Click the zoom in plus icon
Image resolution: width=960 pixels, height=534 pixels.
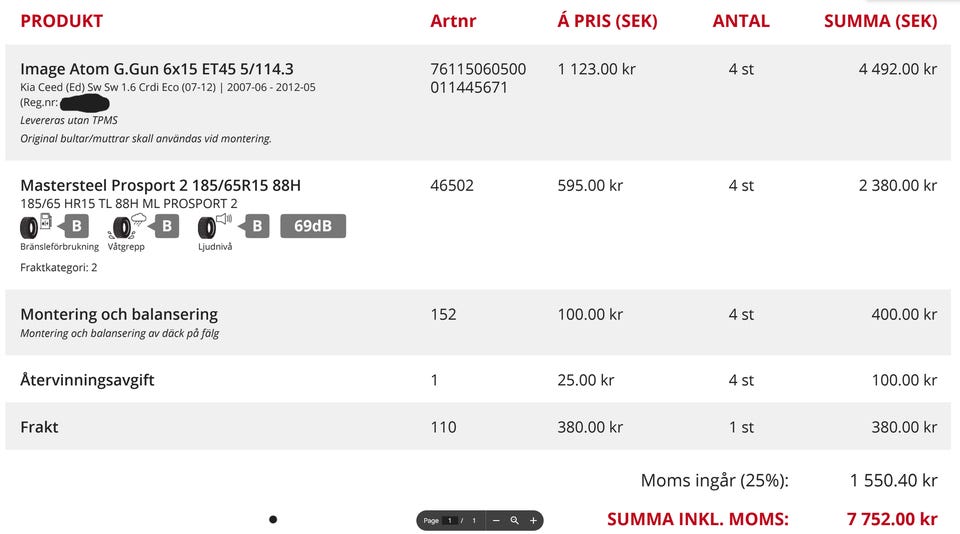[533, 521]
